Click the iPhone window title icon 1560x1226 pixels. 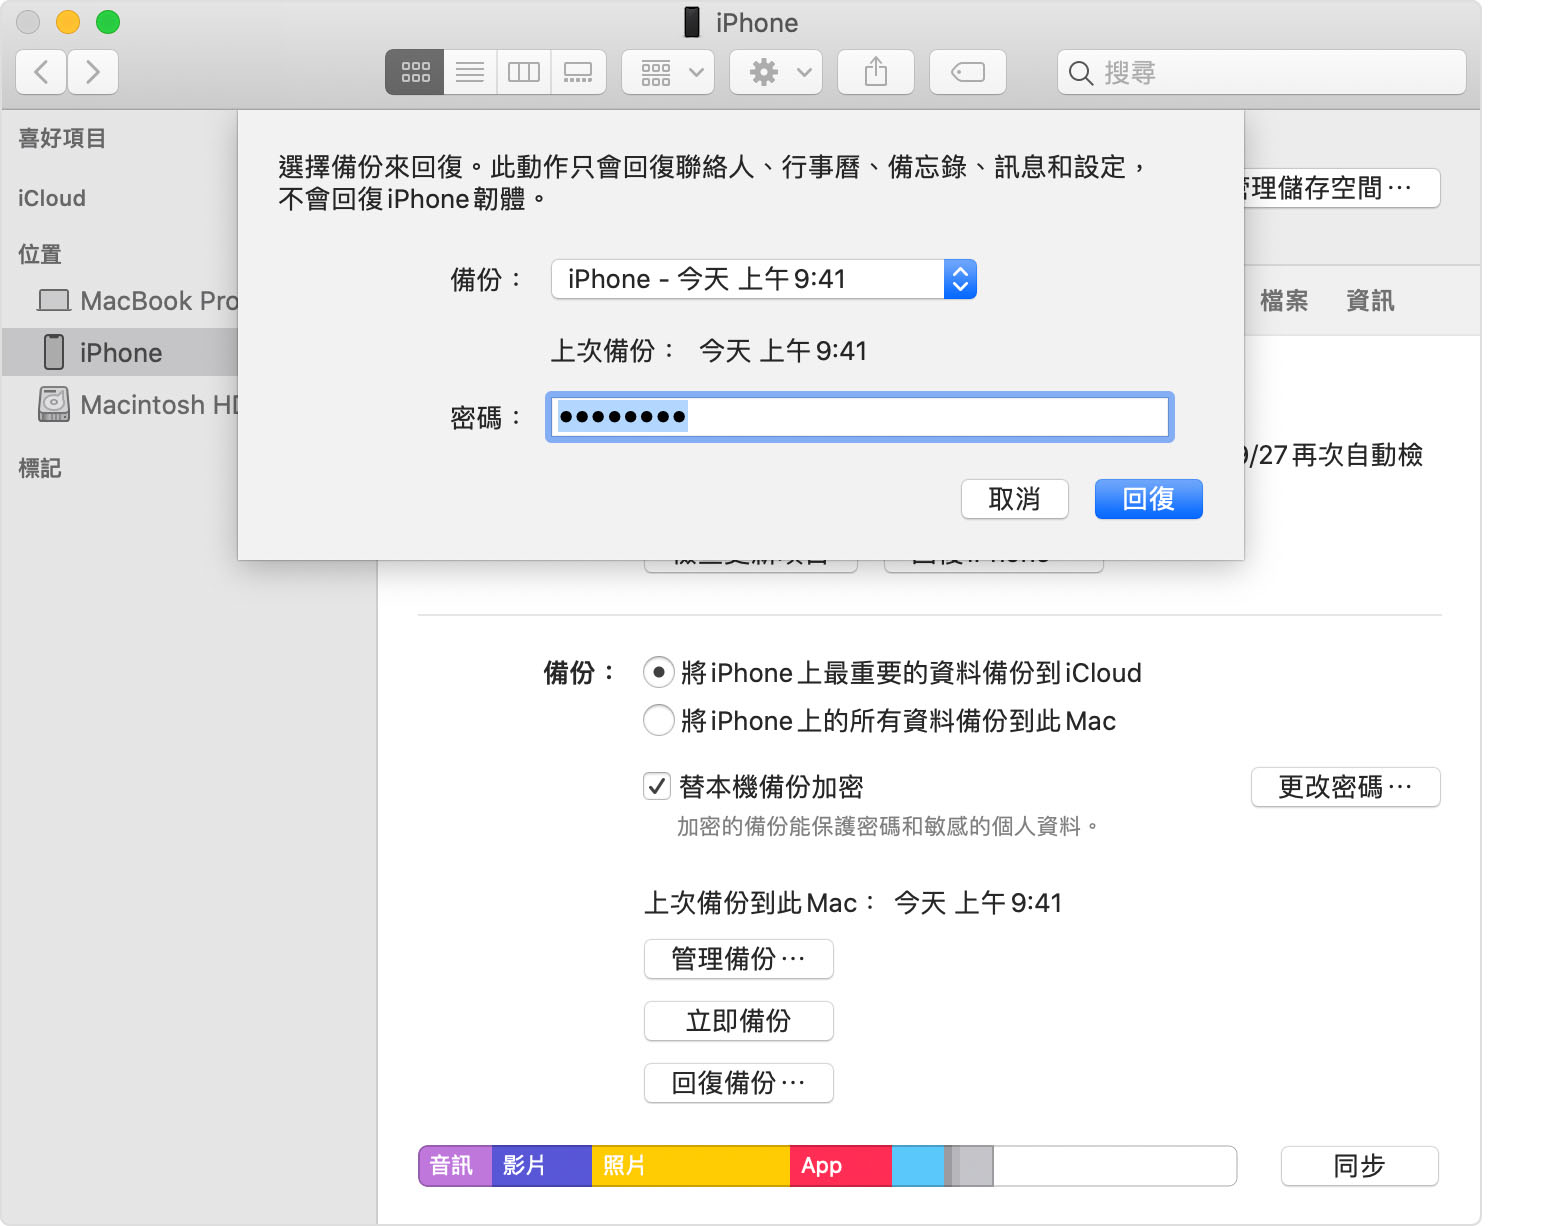pos(692,22)
